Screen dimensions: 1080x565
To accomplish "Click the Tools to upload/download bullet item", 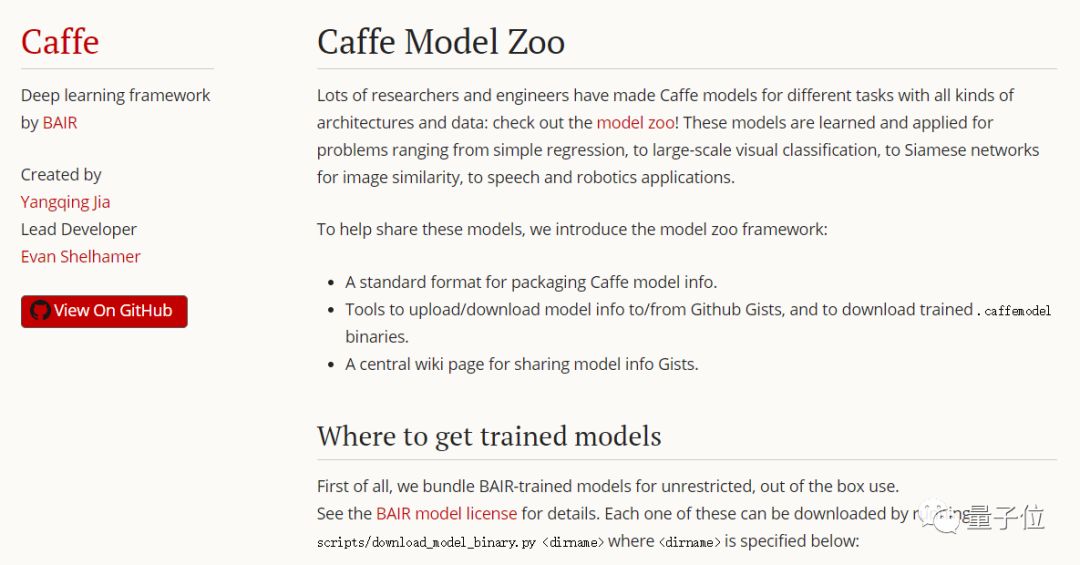I will click(698, 323).
